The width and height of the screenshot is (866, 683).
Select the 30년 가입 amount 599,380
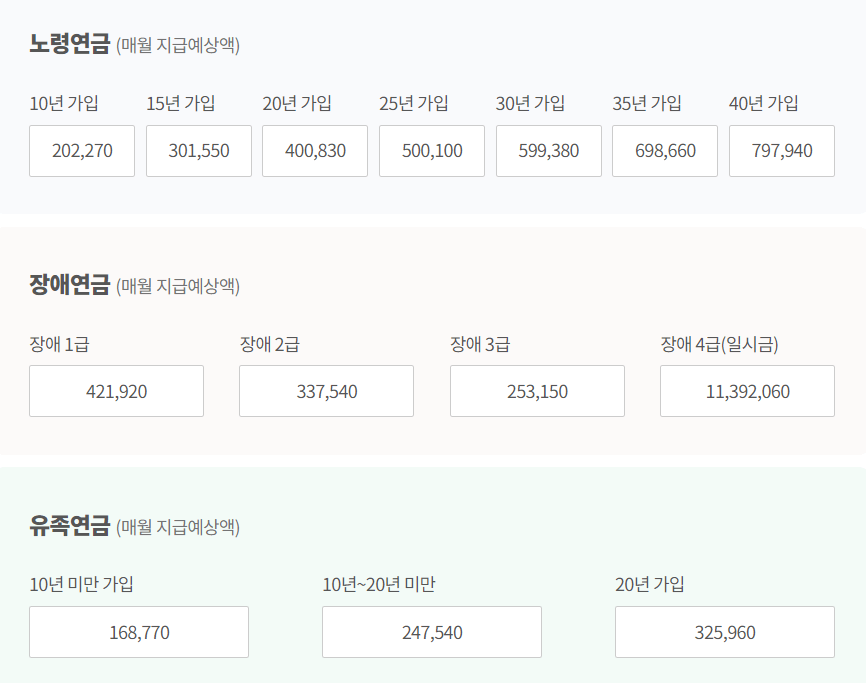[548, 150]
